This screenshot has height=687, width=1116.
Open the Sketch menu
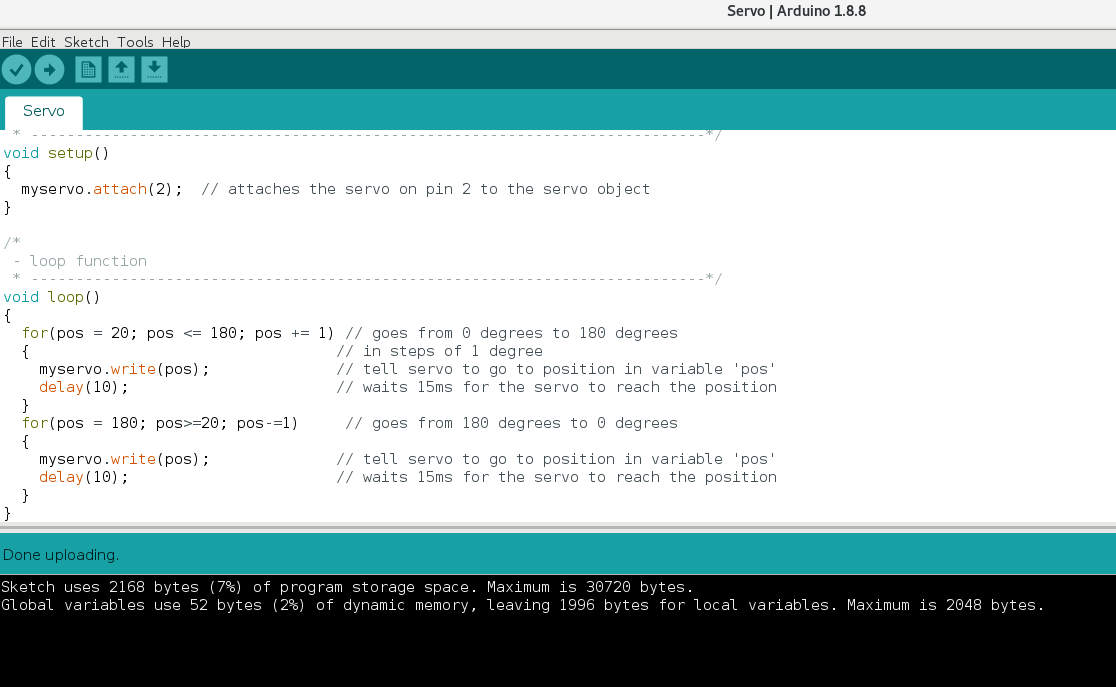coord(86,42)
